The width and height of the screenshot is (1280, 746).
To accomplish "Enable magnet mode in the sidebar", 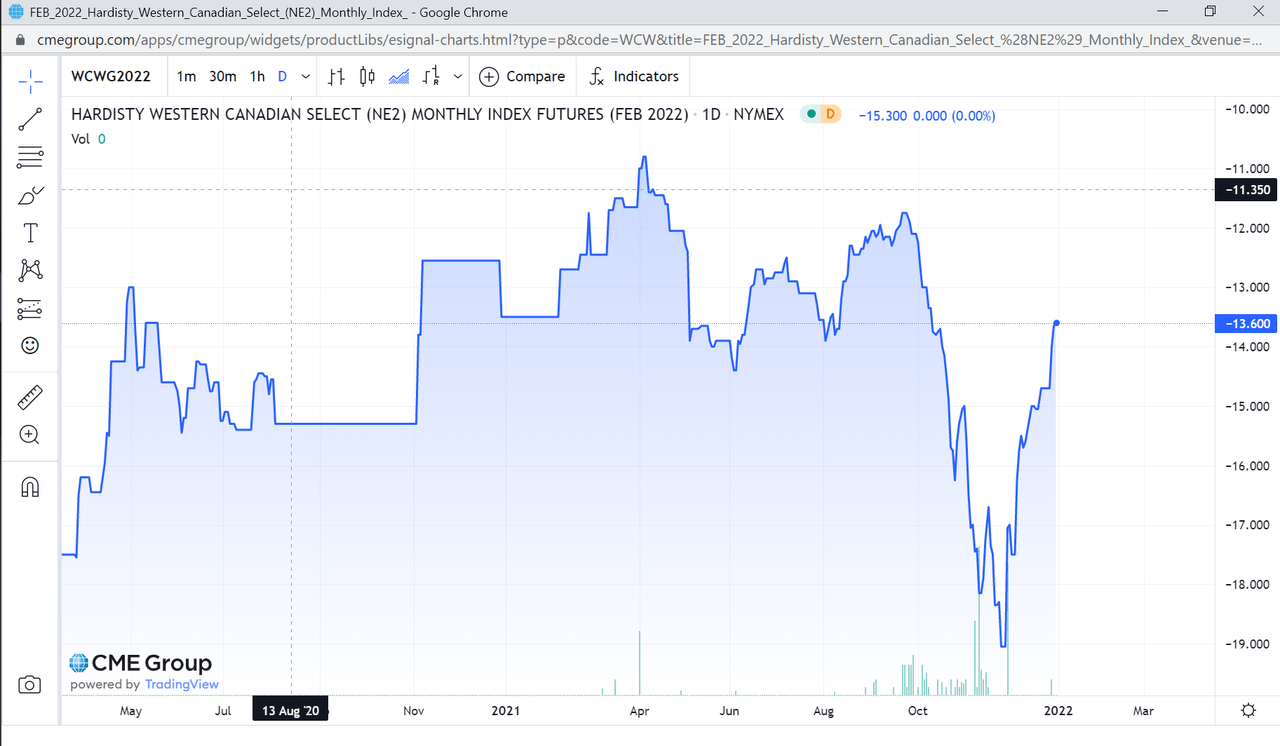I will point(30,486).
